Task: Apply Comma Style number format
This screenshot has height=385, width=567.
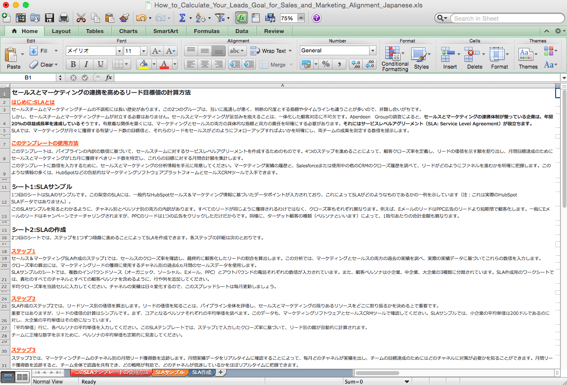Action: (x=339, y=64)
